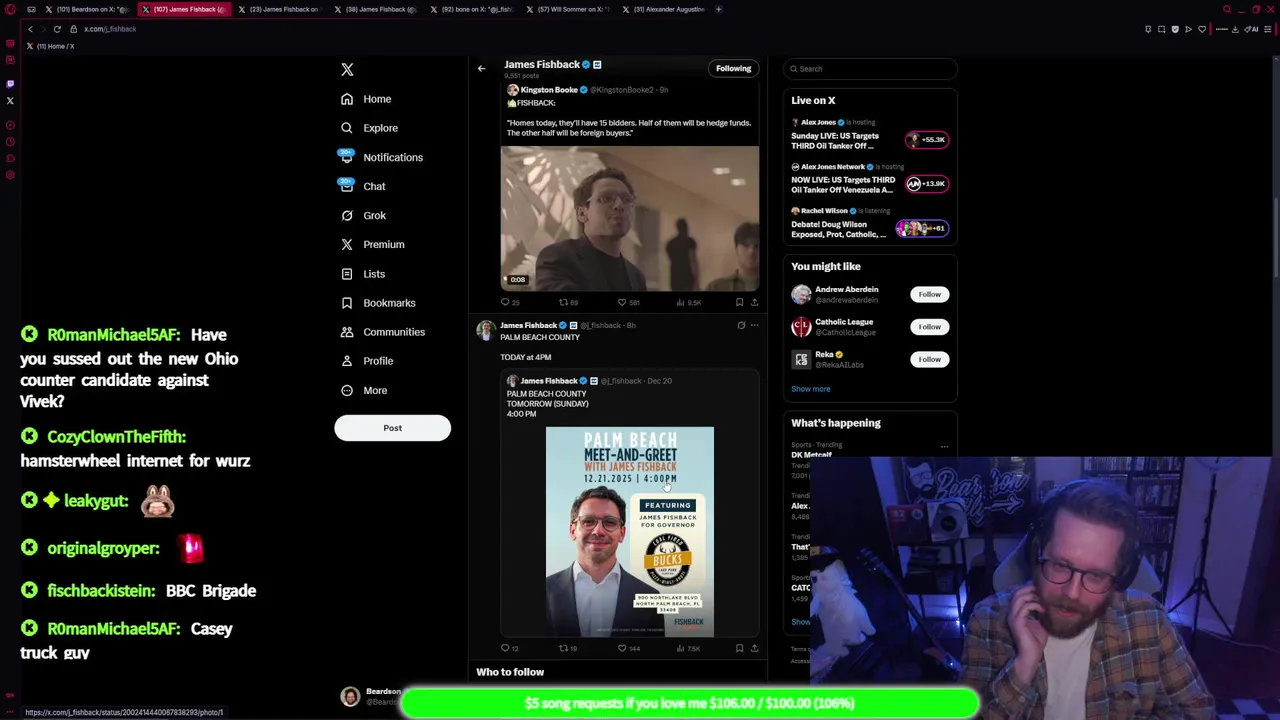Open Home from the X sidebar

click(366, 99)
